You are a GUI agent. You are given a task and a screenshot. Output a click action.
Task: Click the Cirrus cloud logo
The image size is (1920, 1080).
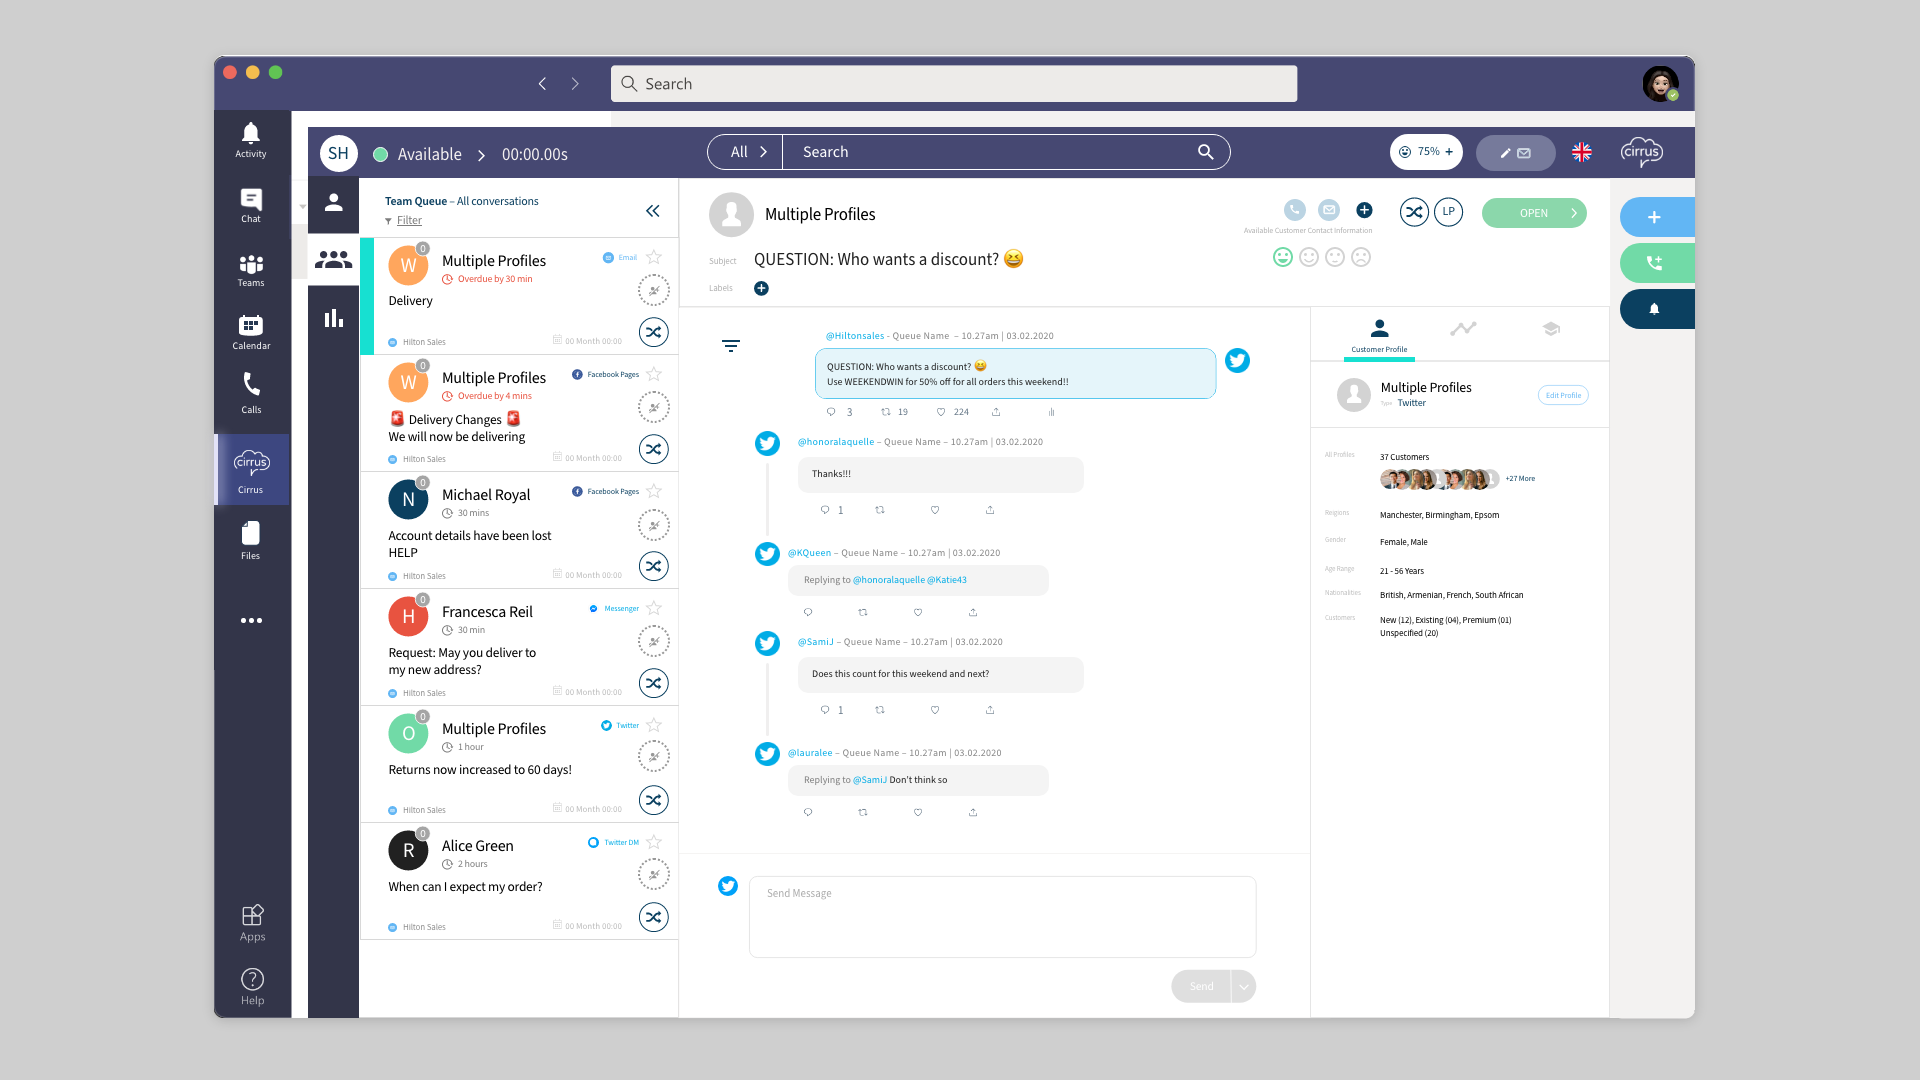(x=1642, y=152)
